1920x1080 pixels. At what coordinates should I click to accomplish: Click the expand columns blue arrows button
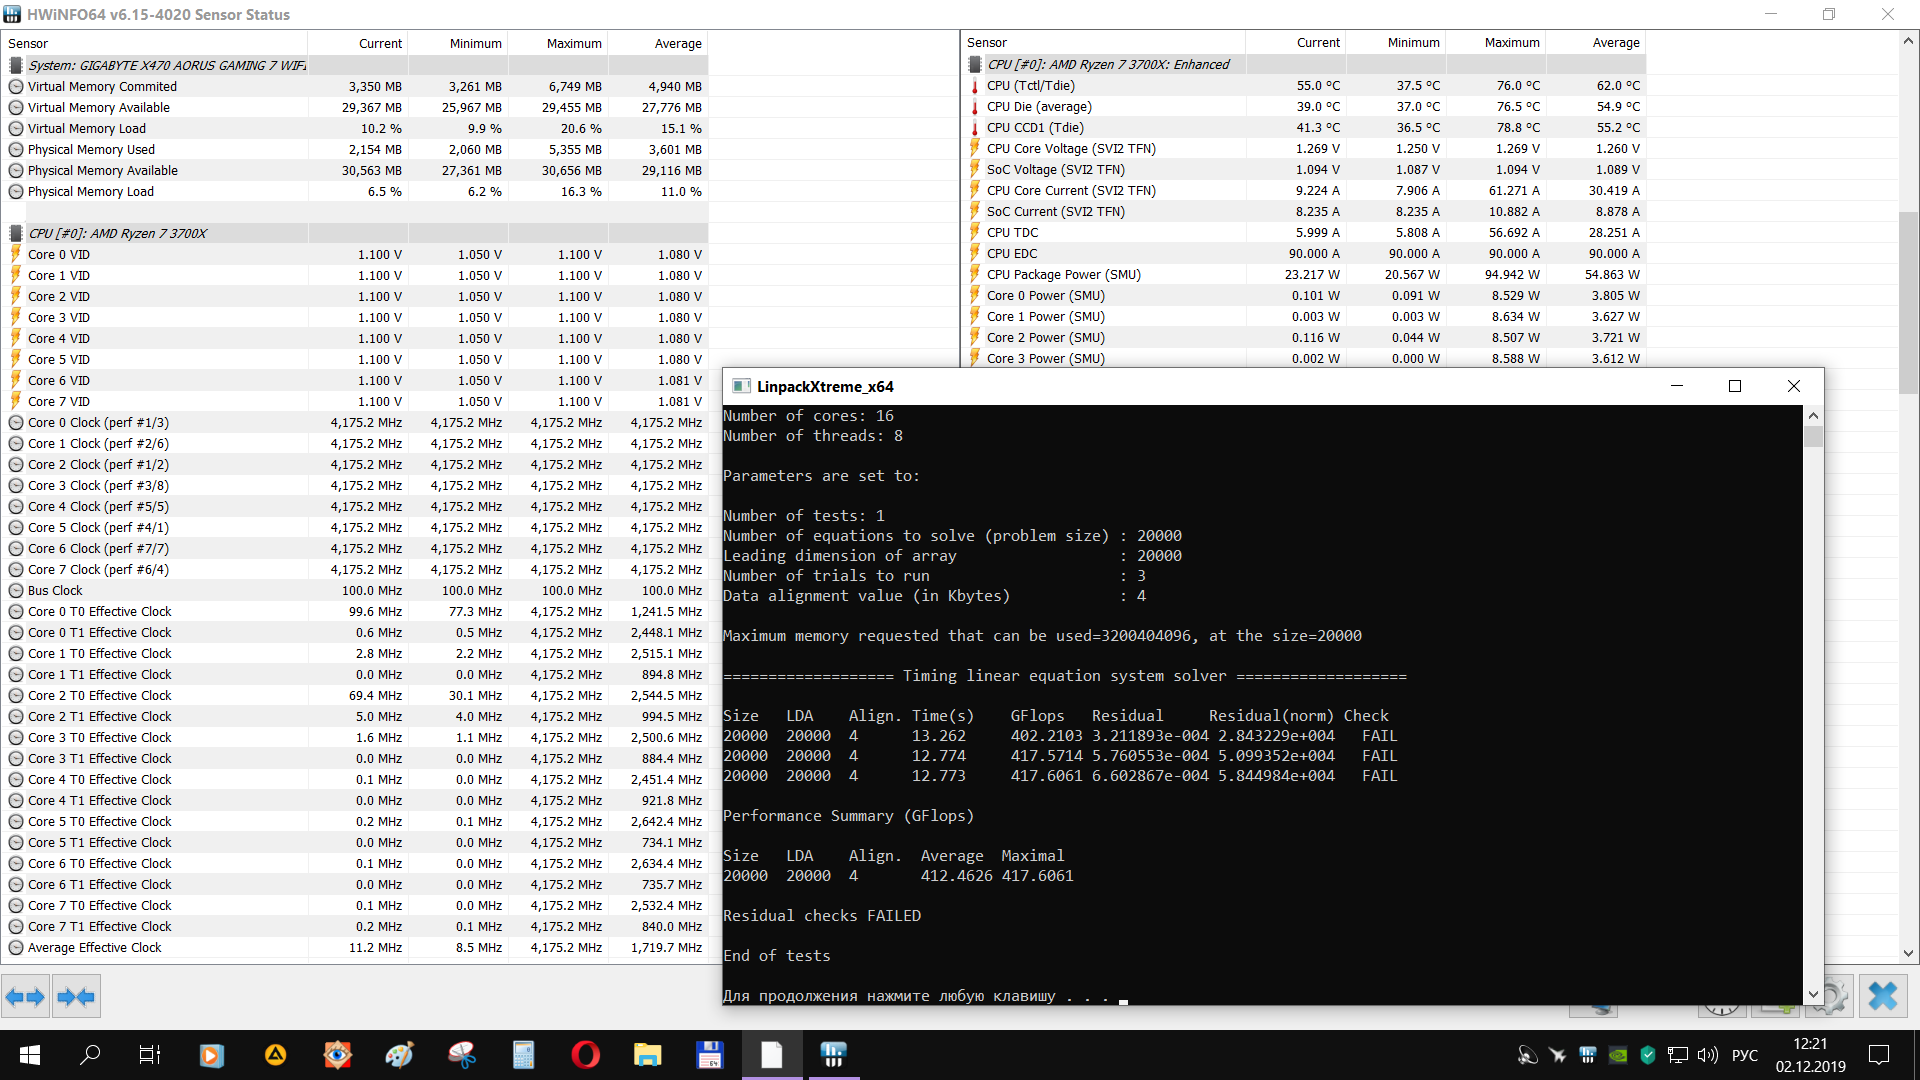point(25,996)
